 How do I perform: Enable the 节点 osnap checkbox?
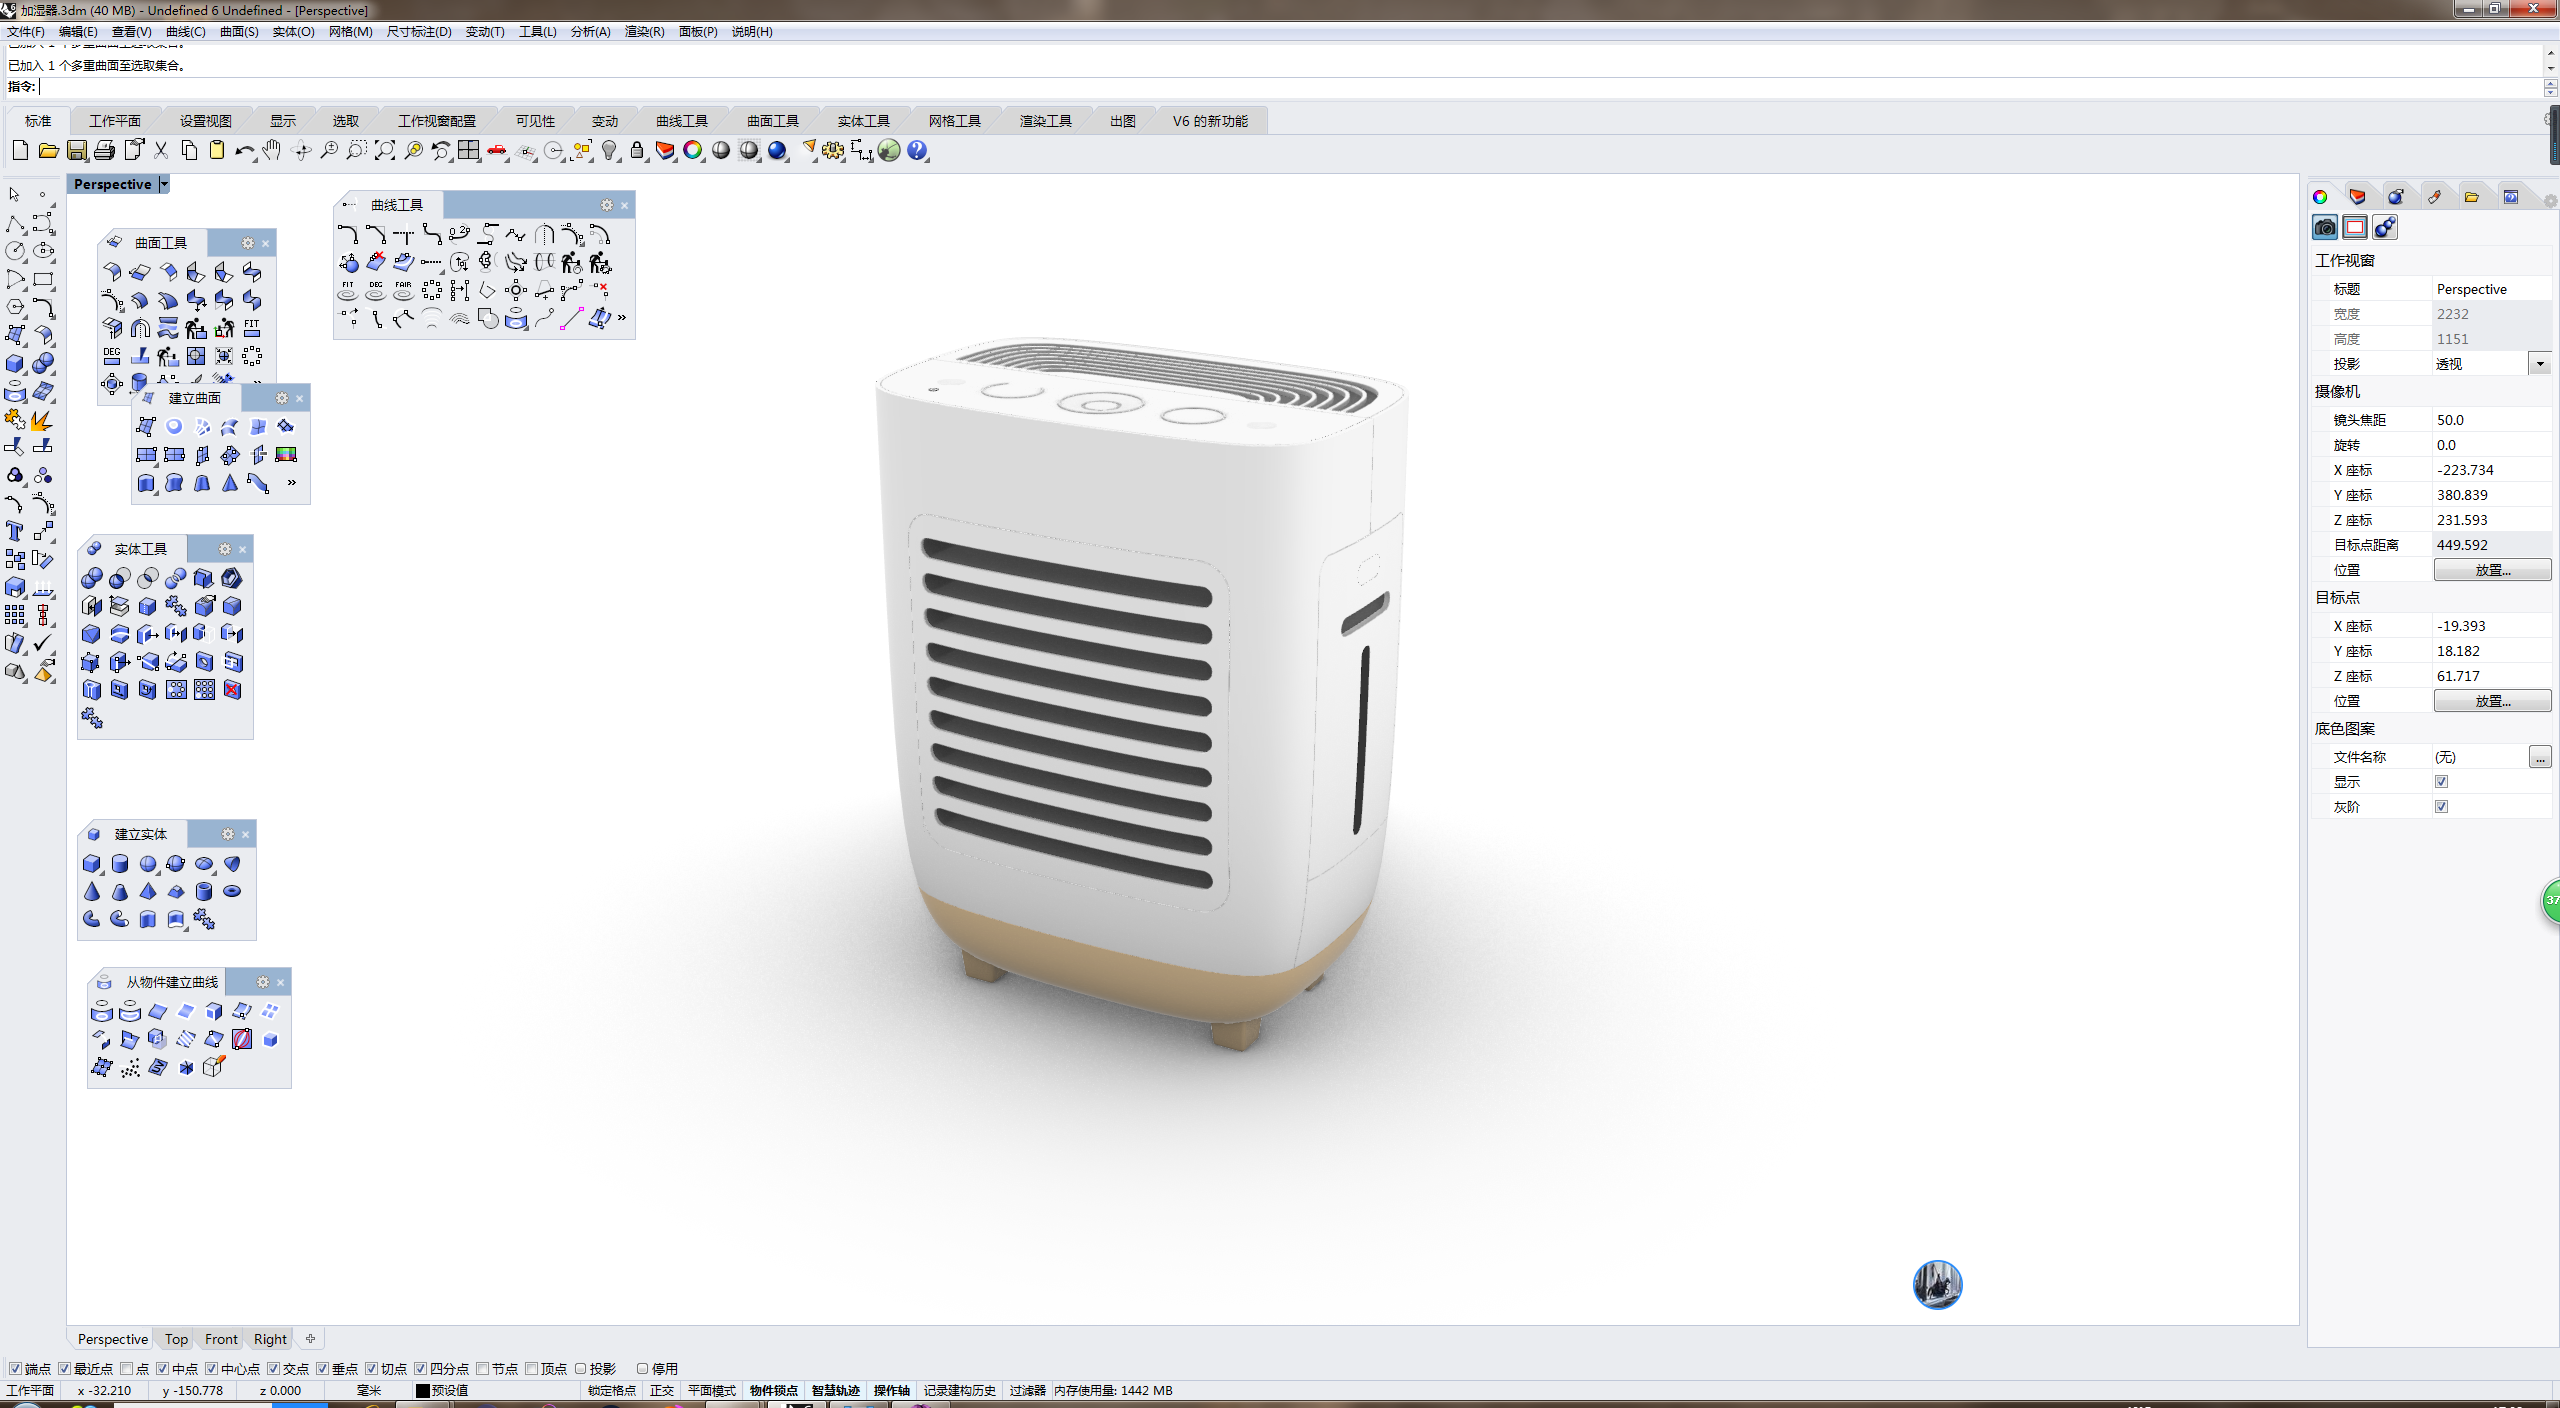[x=483, y=1368]
